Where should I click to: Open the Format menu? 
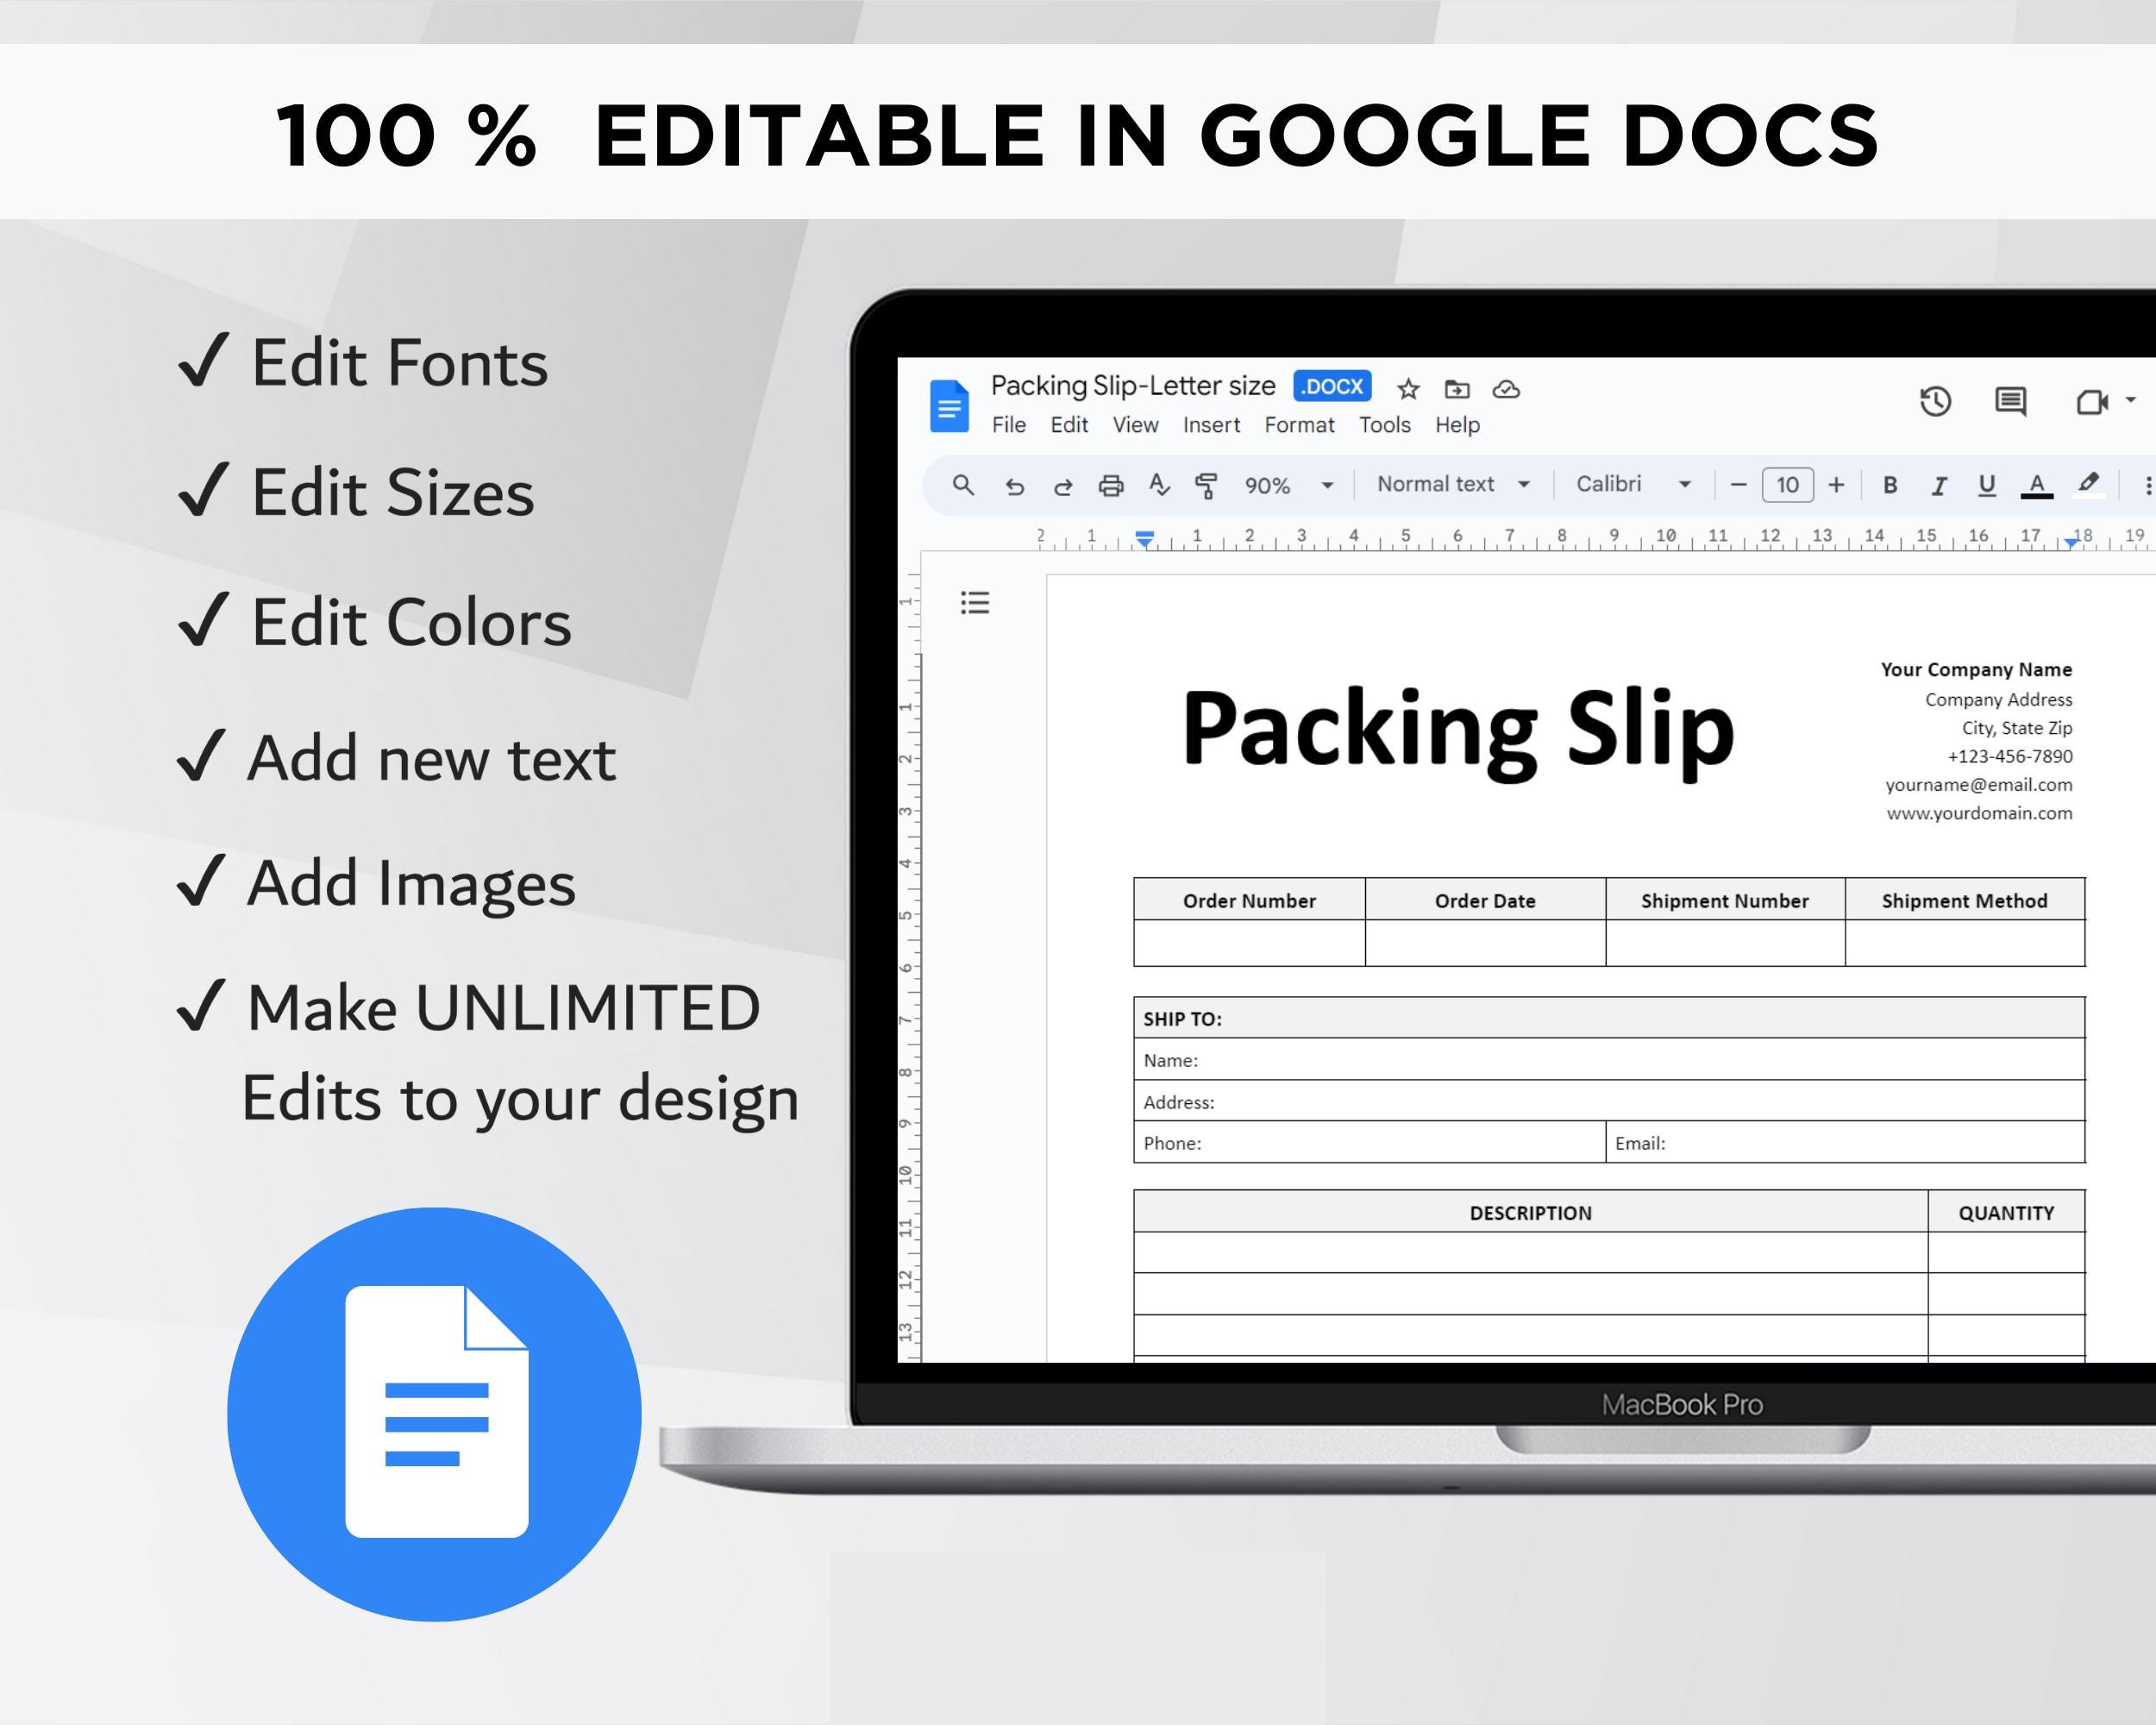click(1298, 425)
